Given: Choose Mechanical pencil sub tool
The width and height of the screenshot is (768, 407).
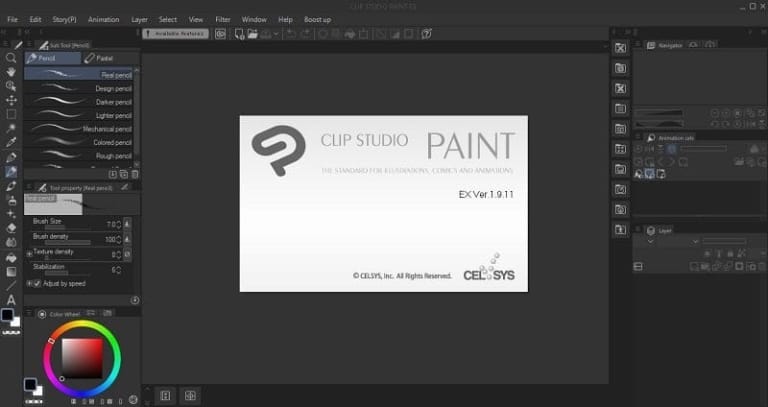Looking at the screenshot, I should point(78,129).
